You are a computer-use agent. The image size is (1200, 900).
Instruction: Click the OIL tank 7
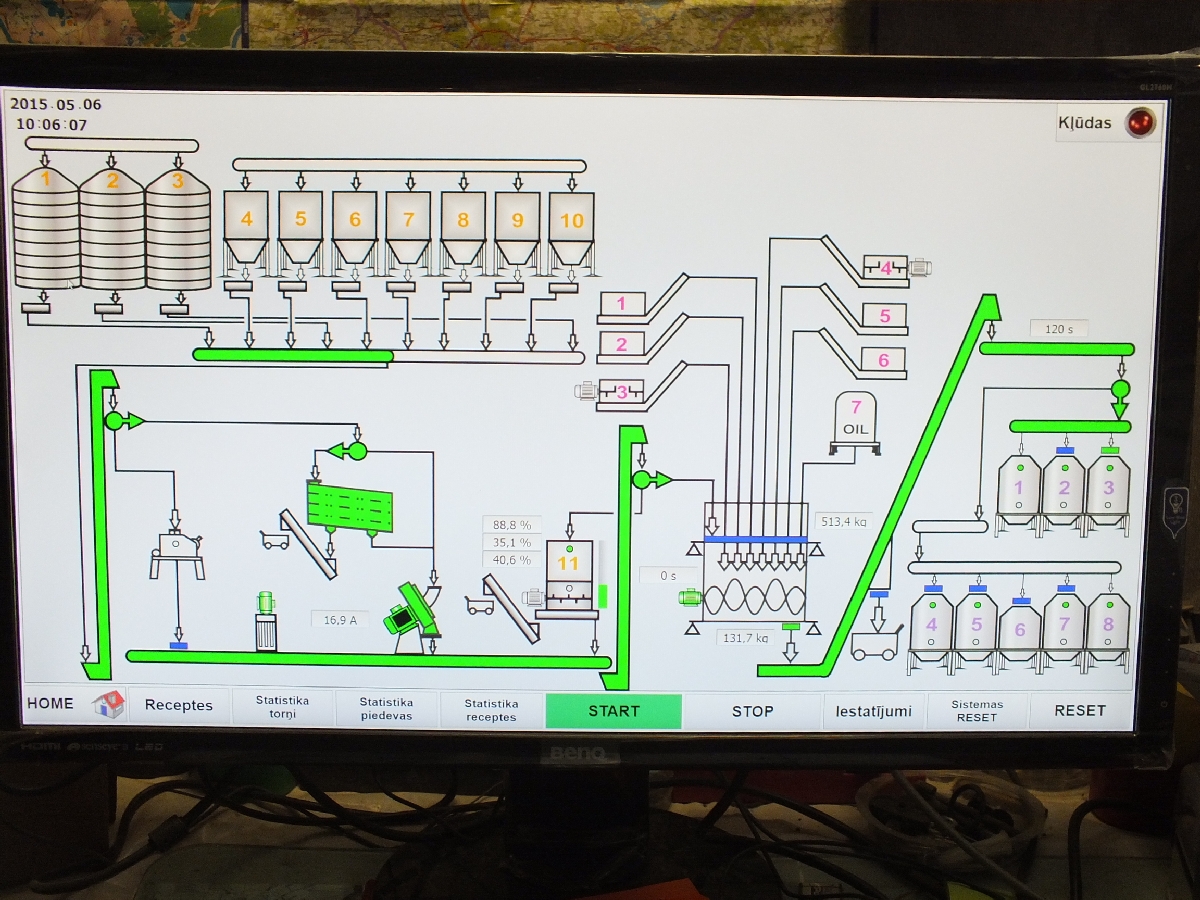click(x=856, y=418)
